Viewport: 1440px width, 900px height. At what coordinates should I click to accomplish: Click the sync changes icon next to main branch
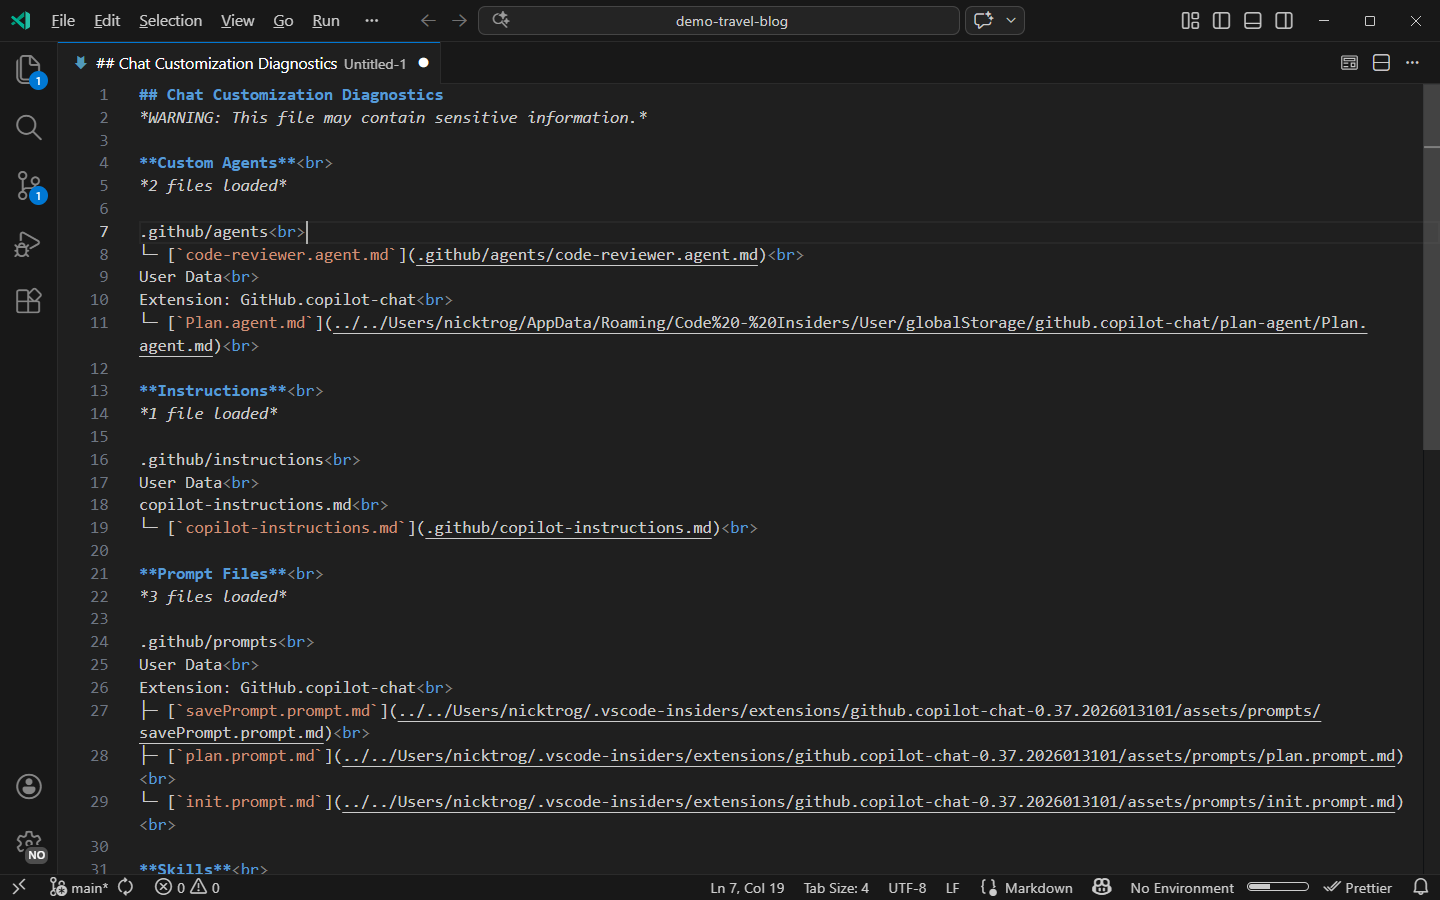pos(124,887)
